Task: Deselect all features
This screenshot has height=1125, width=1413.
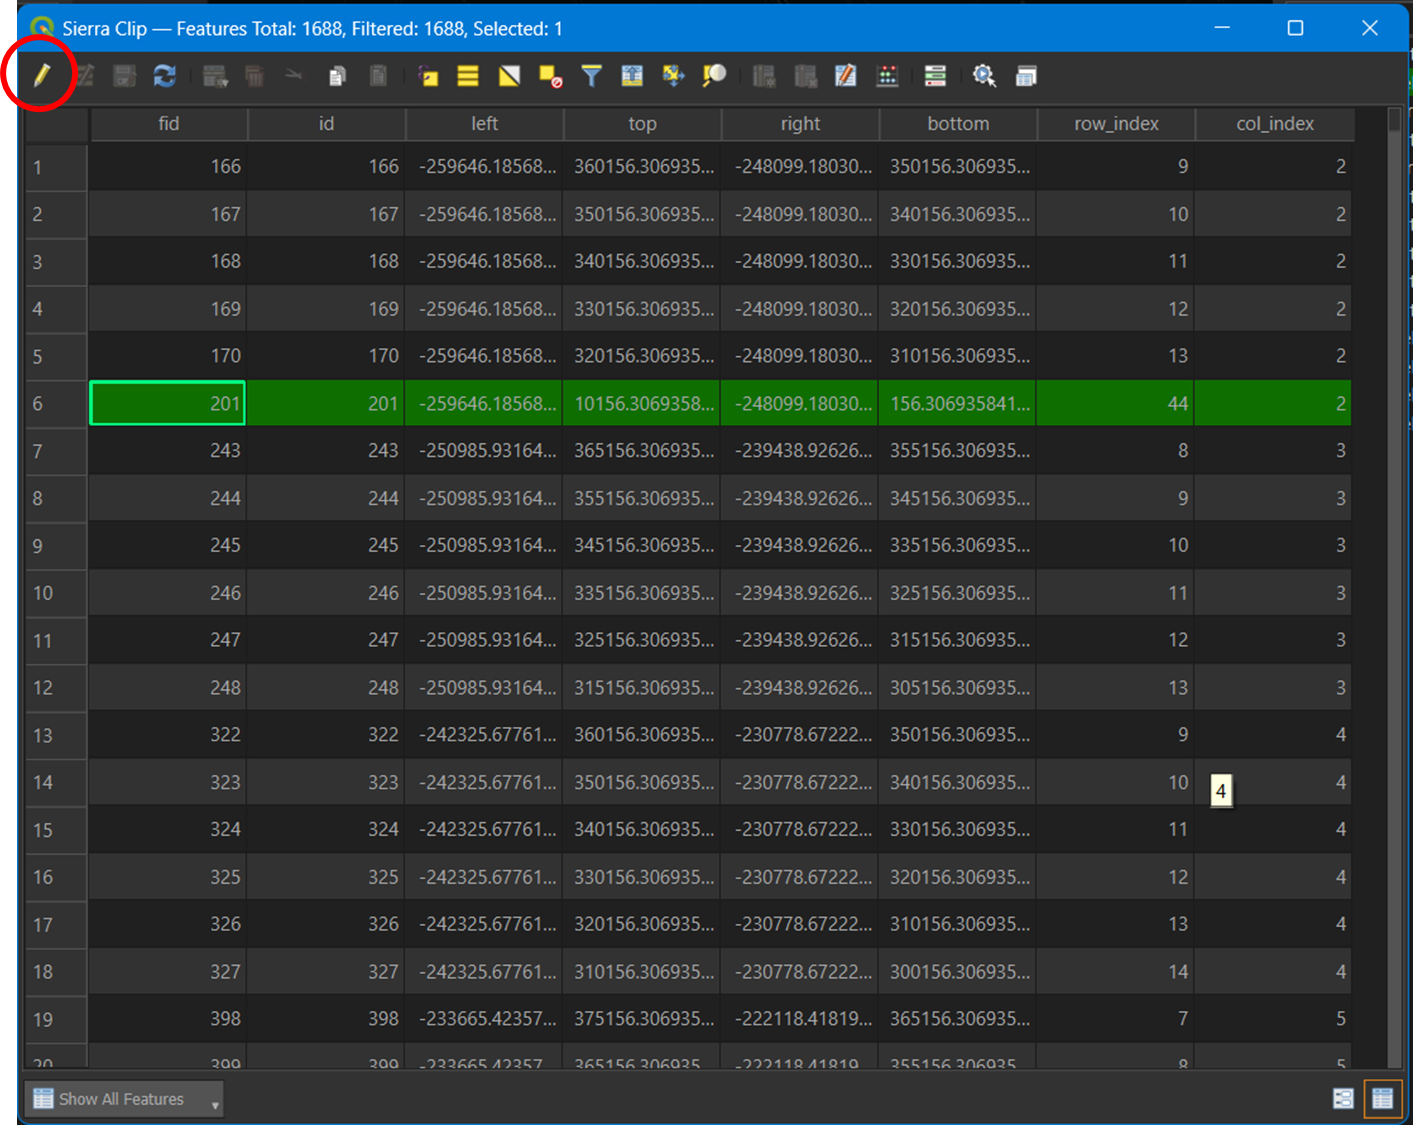Action: (548, 76)
